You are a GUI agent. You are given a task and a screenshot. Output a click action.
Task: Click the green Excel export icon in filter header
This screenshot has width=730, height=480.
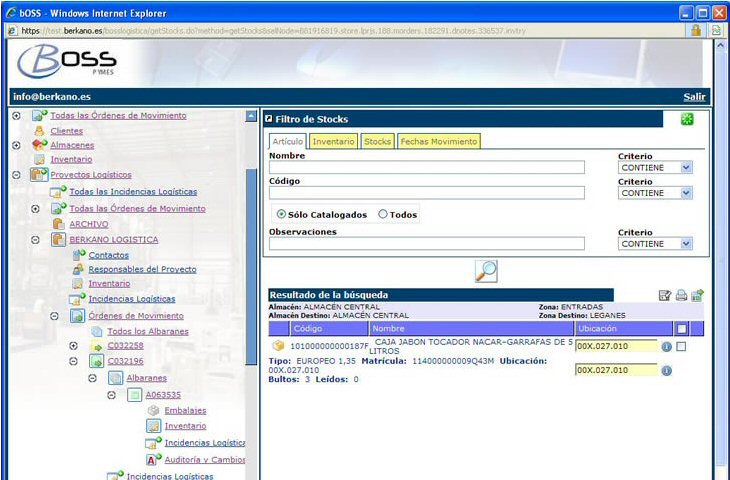point(687,119)
